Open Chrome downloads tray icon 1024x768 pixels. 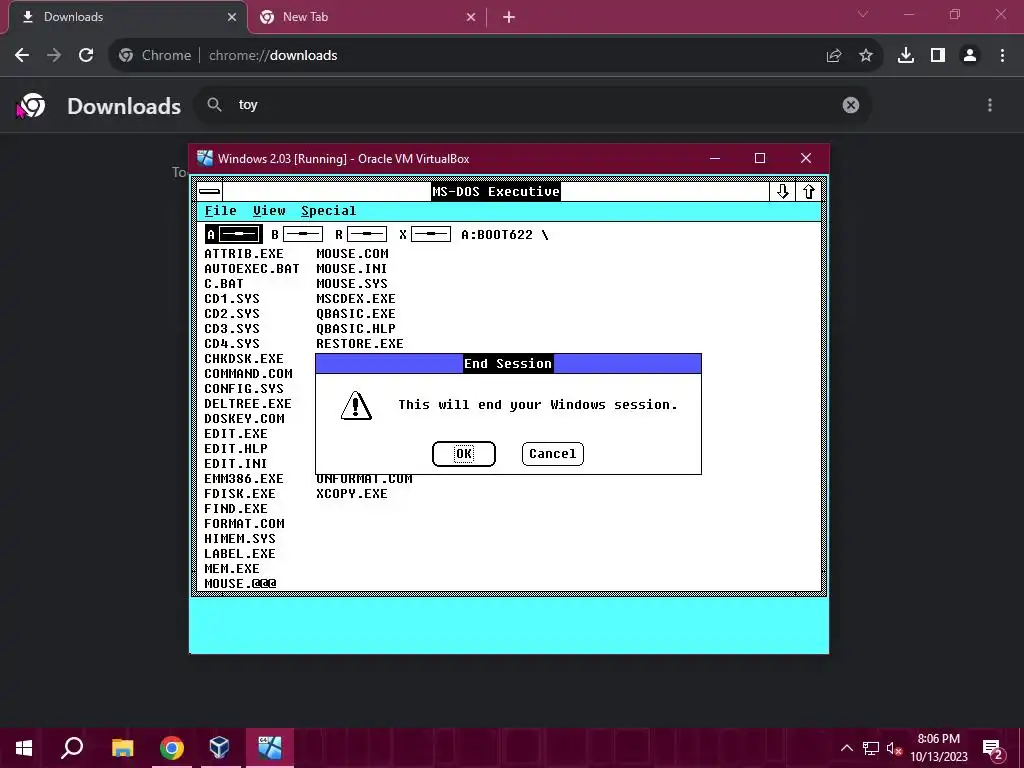906,56
